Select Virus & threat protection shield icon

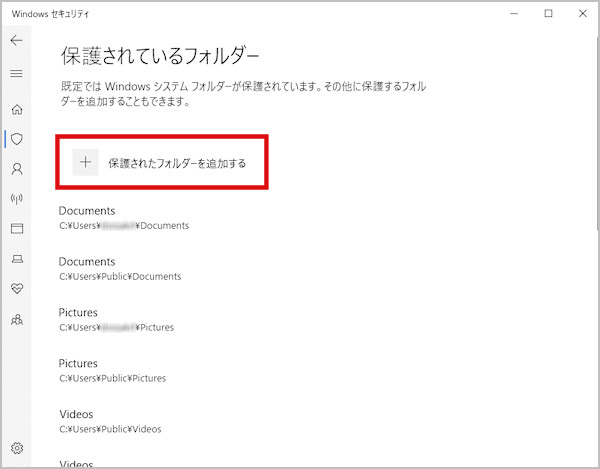pos(17,139)
